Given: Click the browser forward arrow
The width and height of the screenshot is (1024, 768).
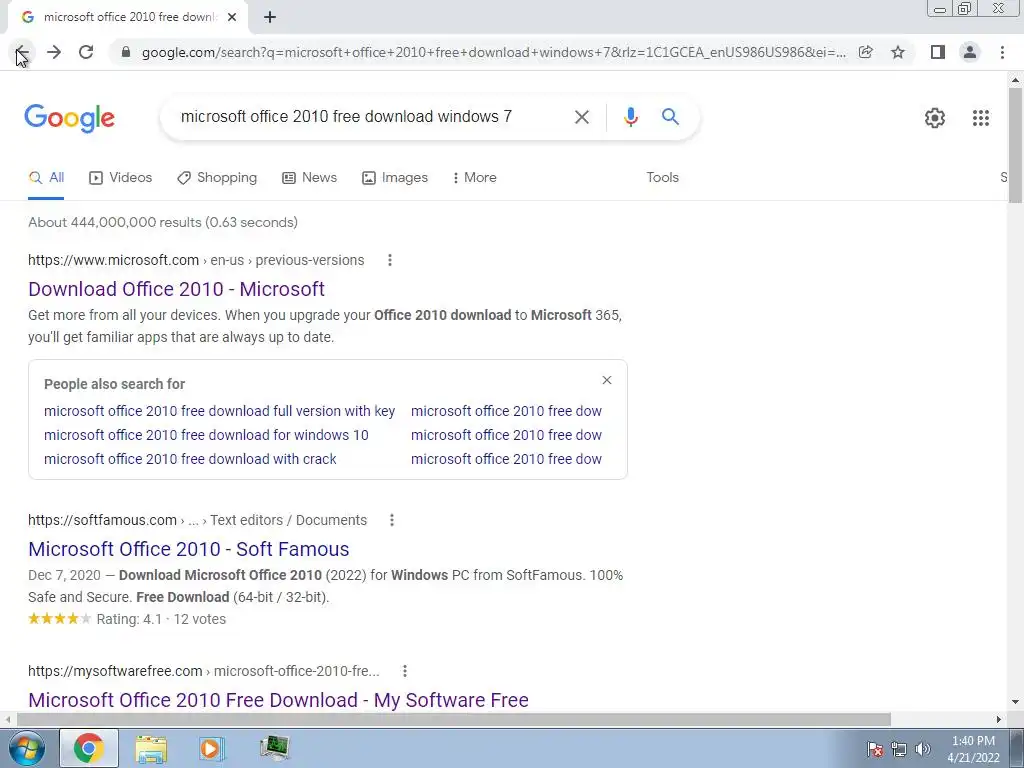Looking at the screenshot, I should [54, 52].
